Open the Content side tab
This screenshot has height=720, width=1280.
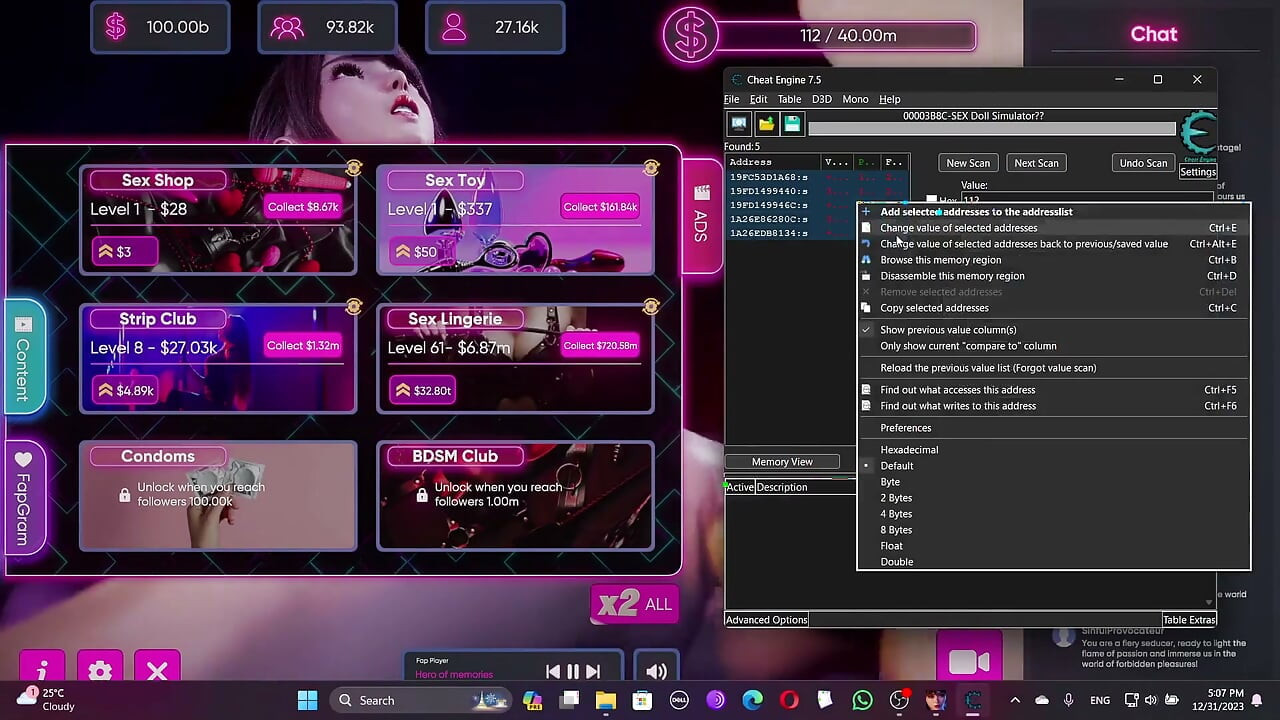(24, 356)
